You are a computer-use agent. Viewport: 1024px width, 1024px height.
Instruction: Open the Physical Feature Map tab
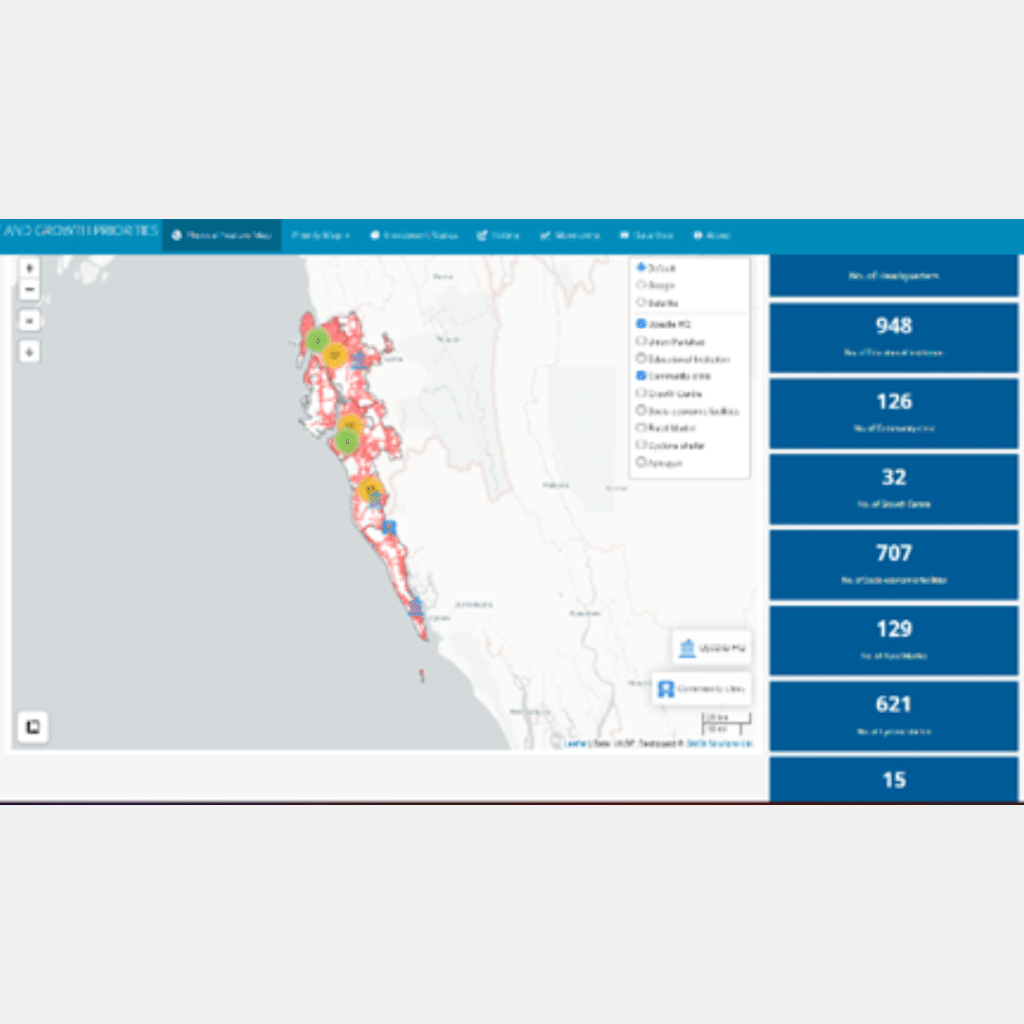pos(222,236)
